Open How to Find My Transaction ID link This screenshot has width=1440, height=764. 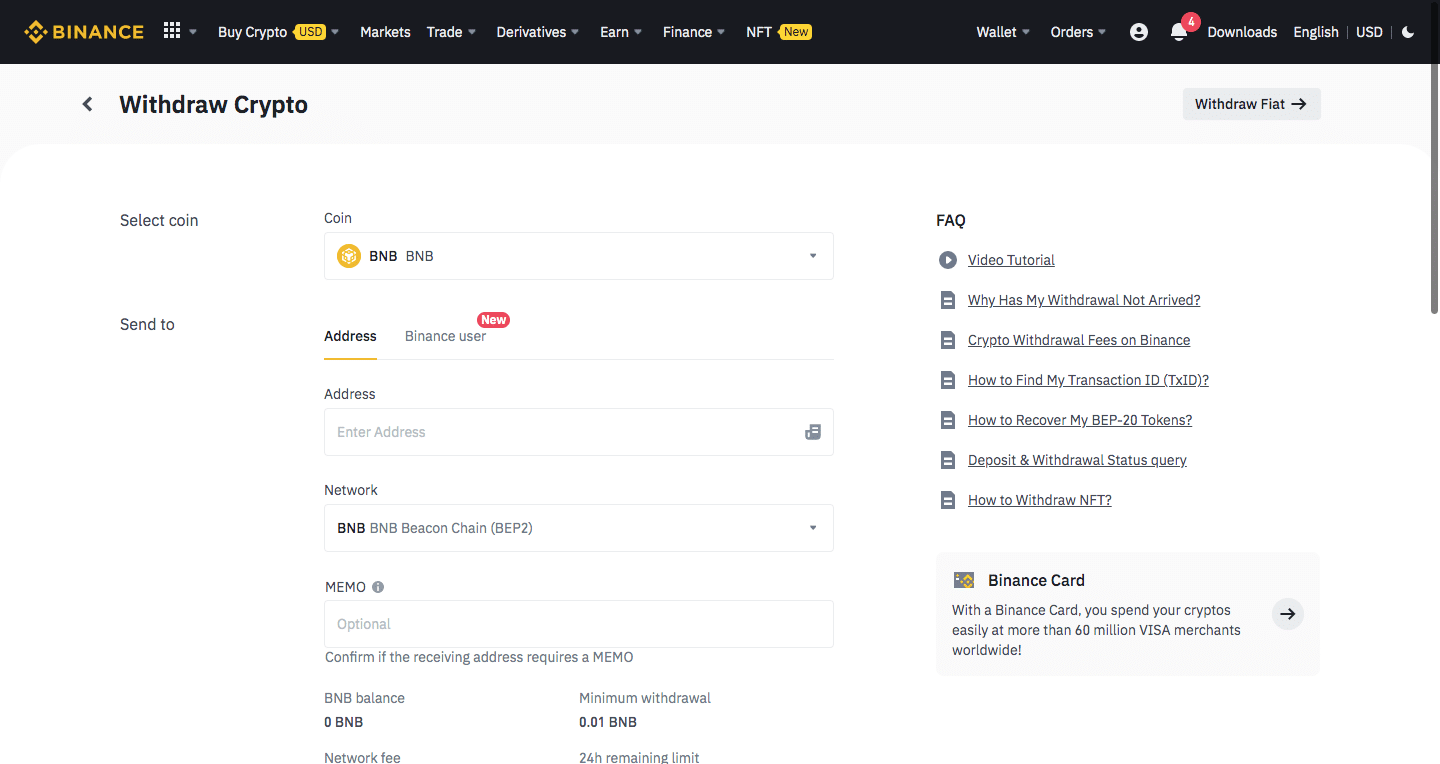(1088, 380)
